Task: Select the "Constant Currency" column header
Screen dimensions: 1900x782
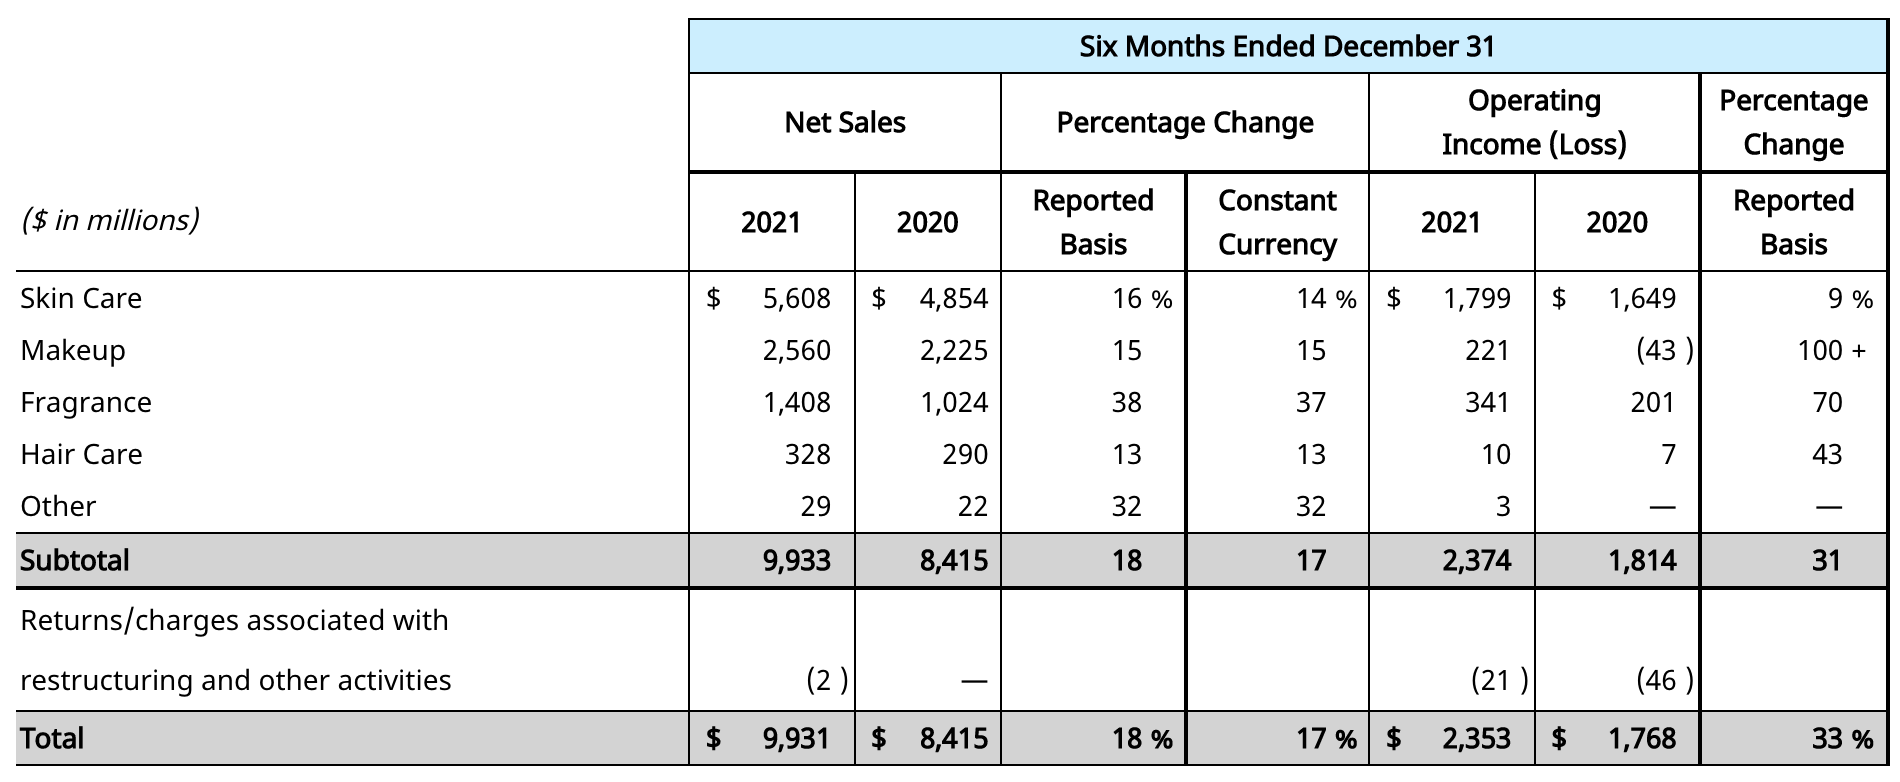Action: pyautogui.click(x=1276, y=222)
